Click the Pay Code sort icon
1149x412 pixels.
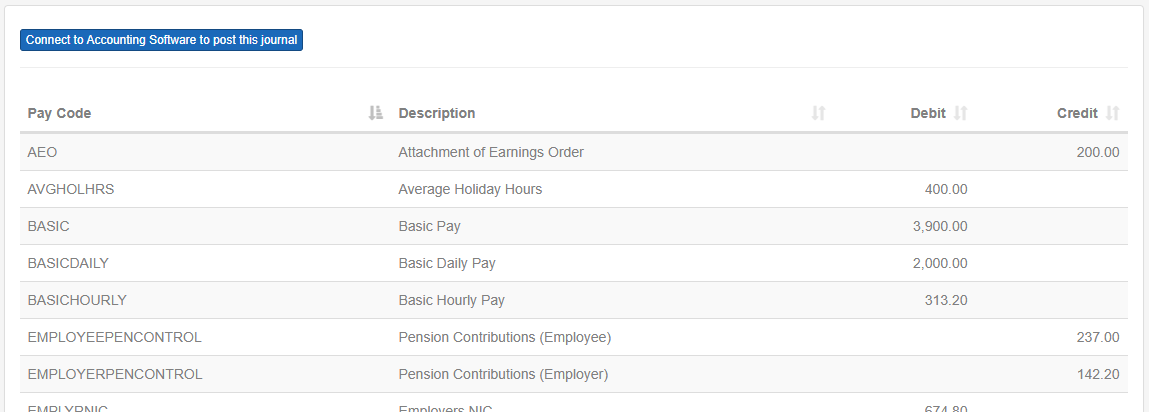click(376, 113)
